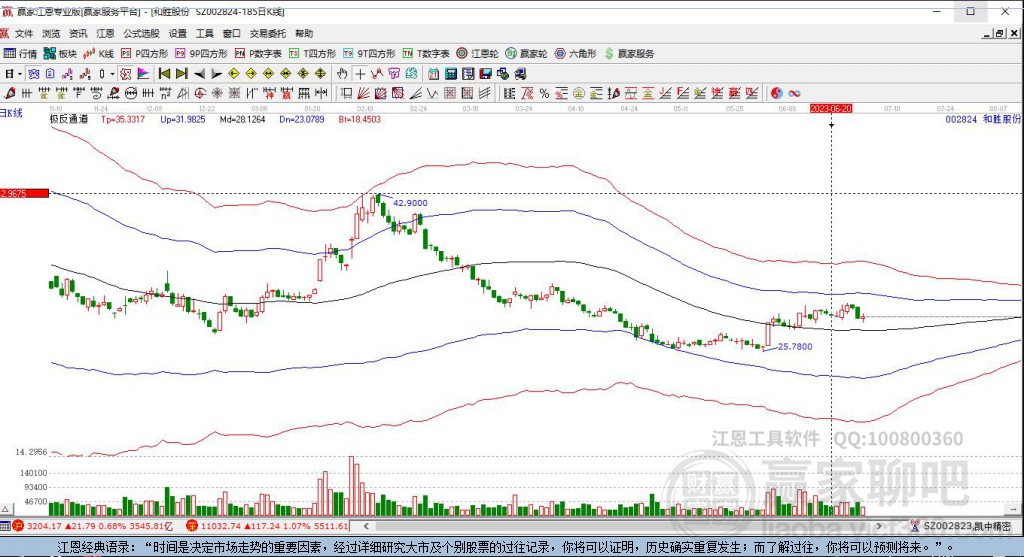Show the K线 candlestick chart
Screen dimensions: 1024x557
click(x=99, y=54)
